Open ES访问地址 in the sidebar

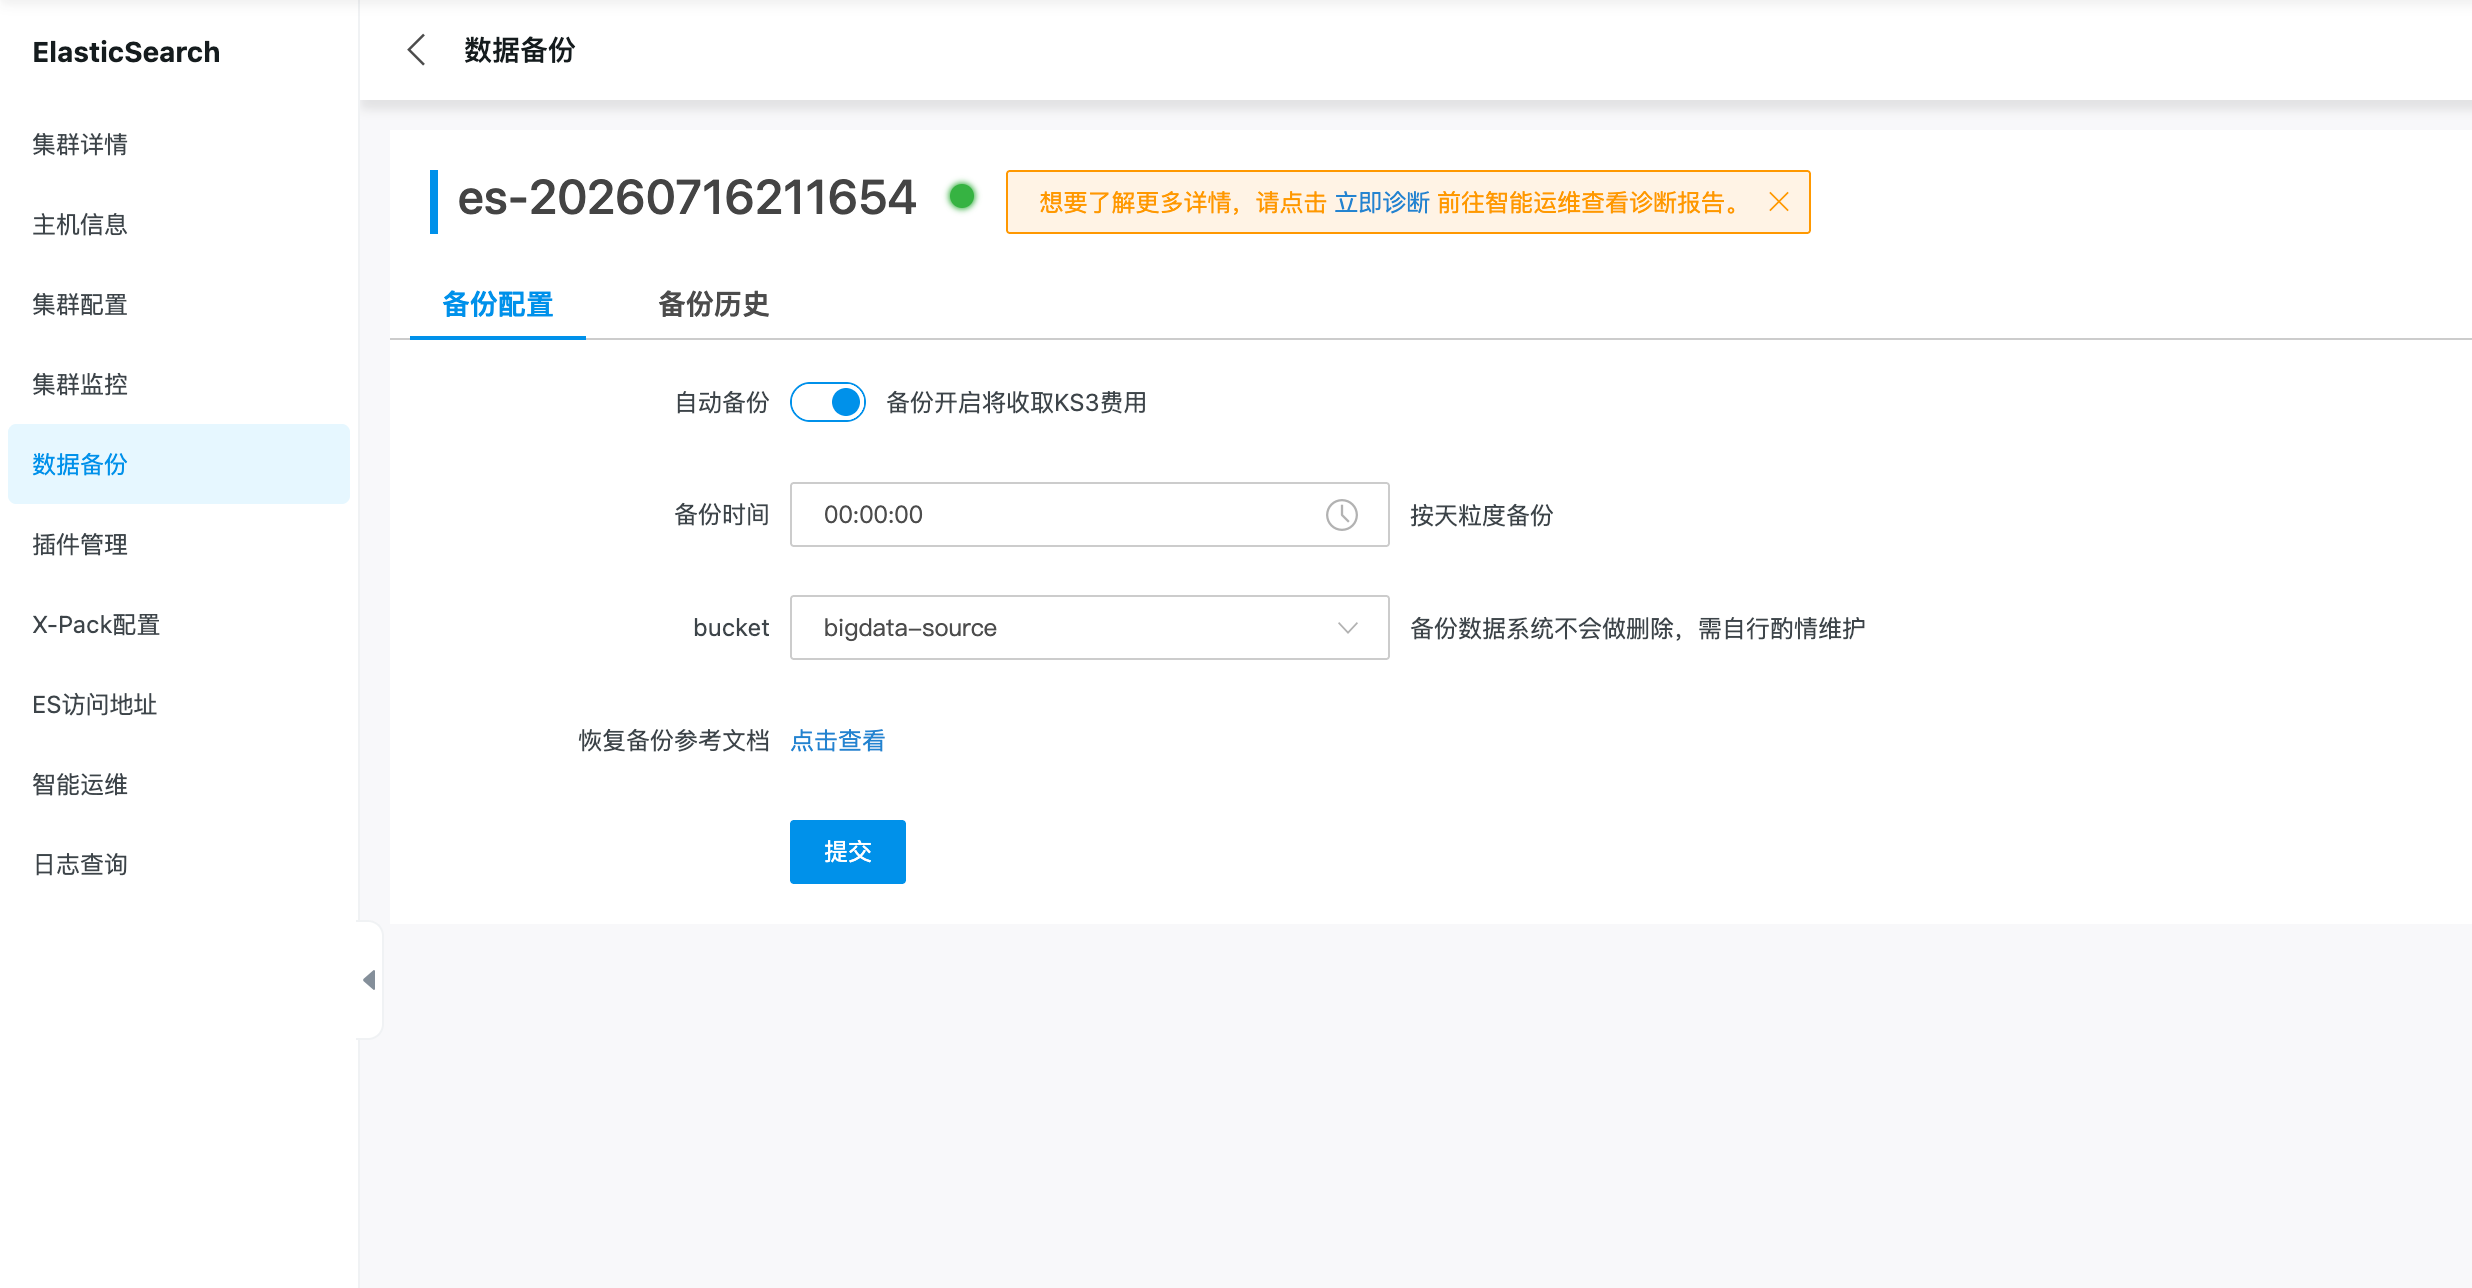(x=179, y=704)
